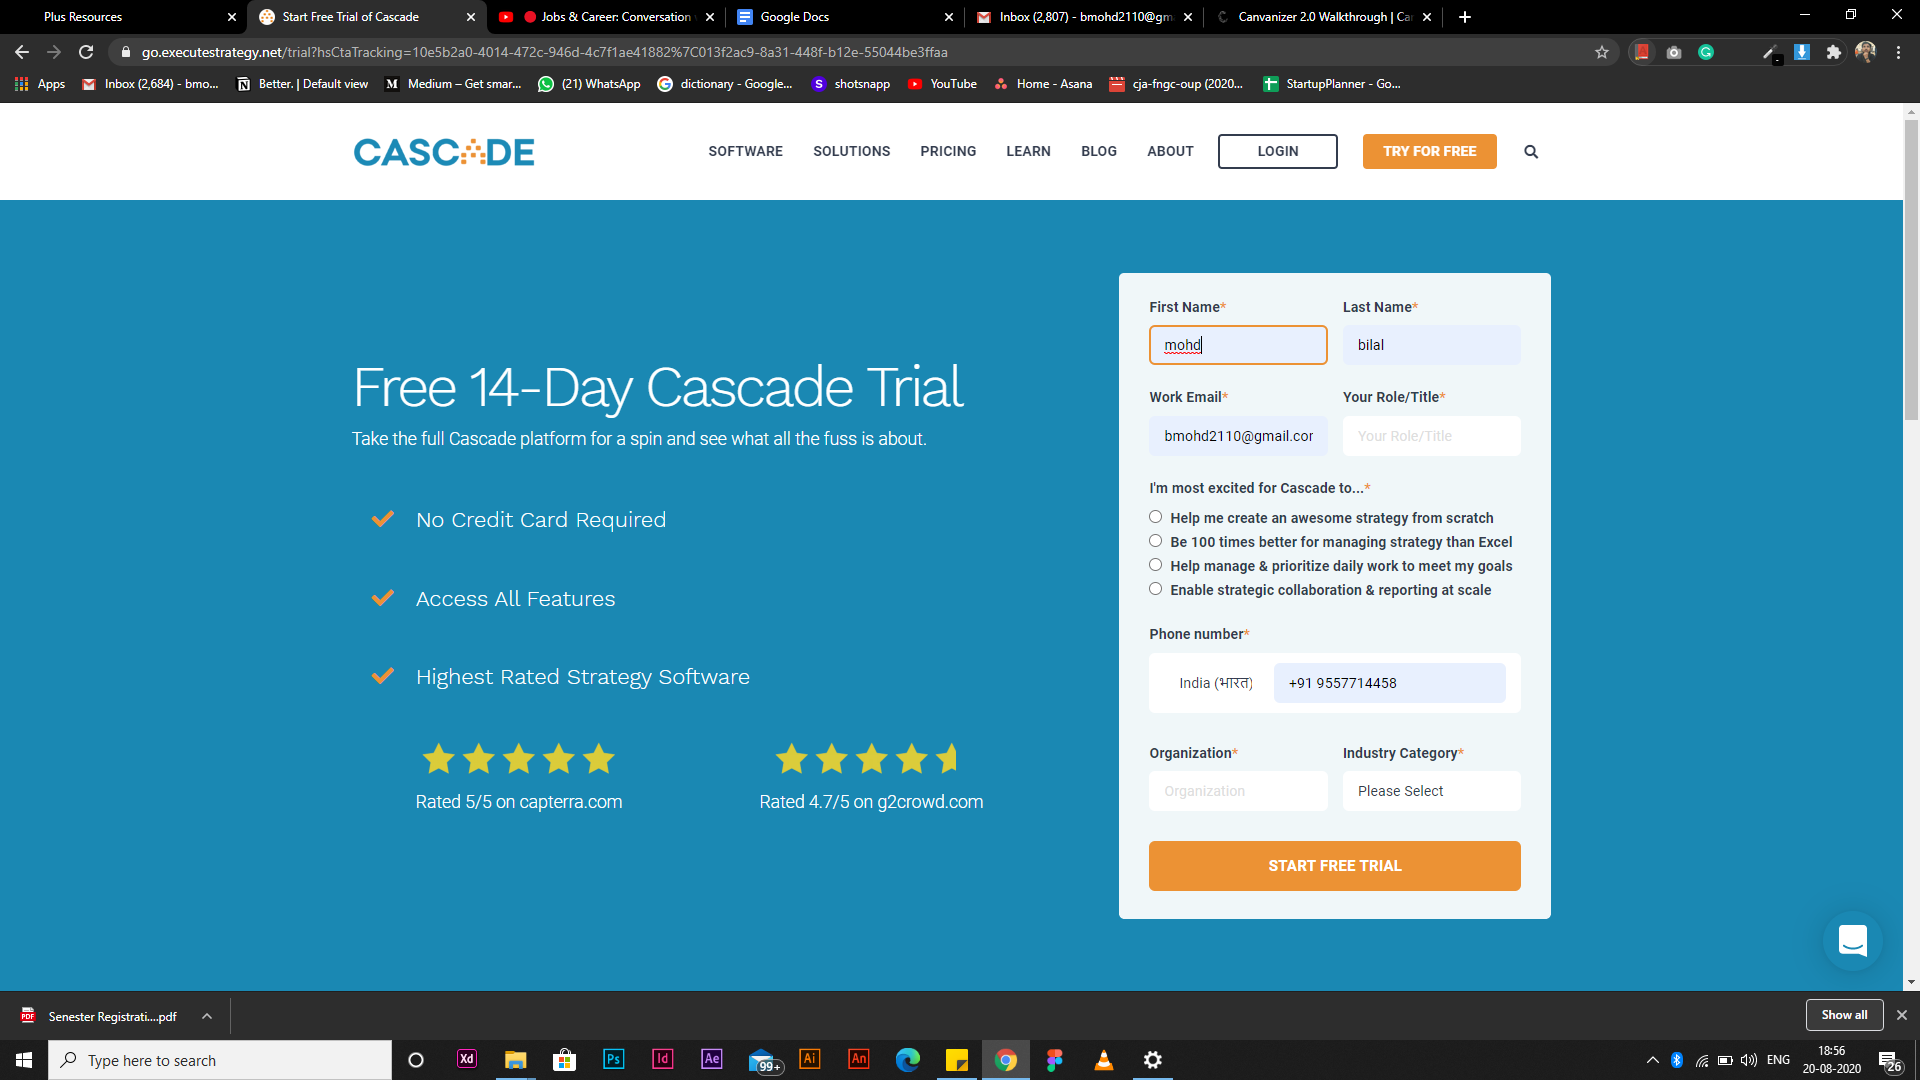
Task: Click the camera screenshot extension icon
Action: point(1674,52)
